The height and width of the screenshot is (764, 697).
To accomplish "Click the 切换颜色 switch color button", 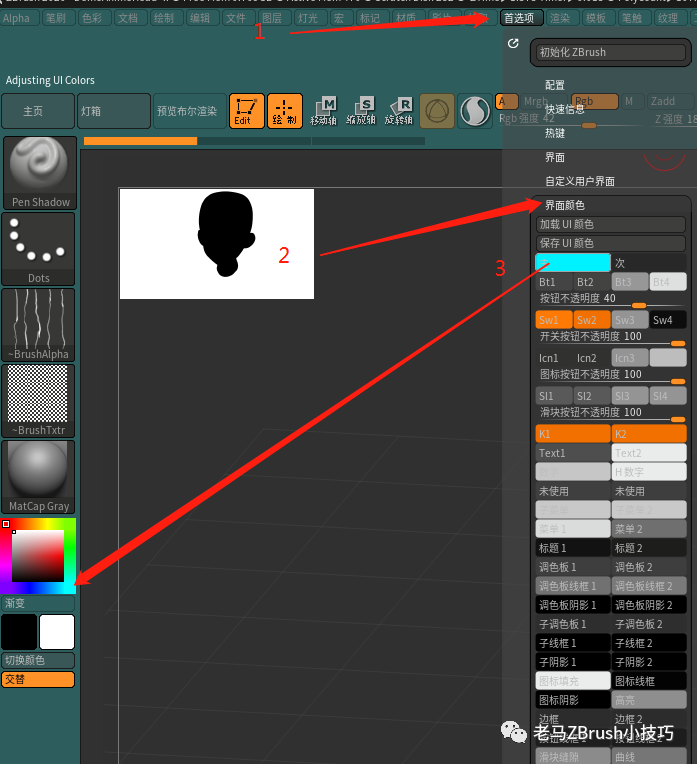I will pyautogui.click(x=38, y=660).
